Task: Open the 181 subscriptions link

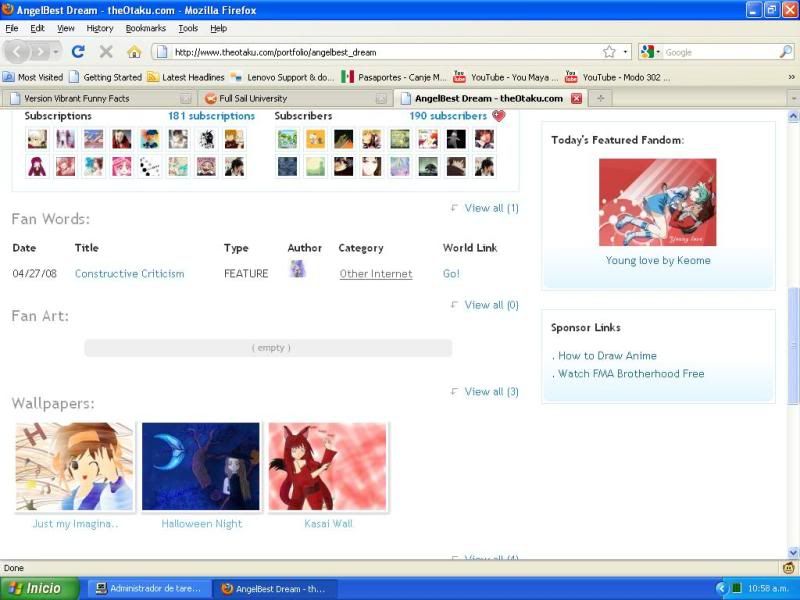Action: click(x=211, y=116)
